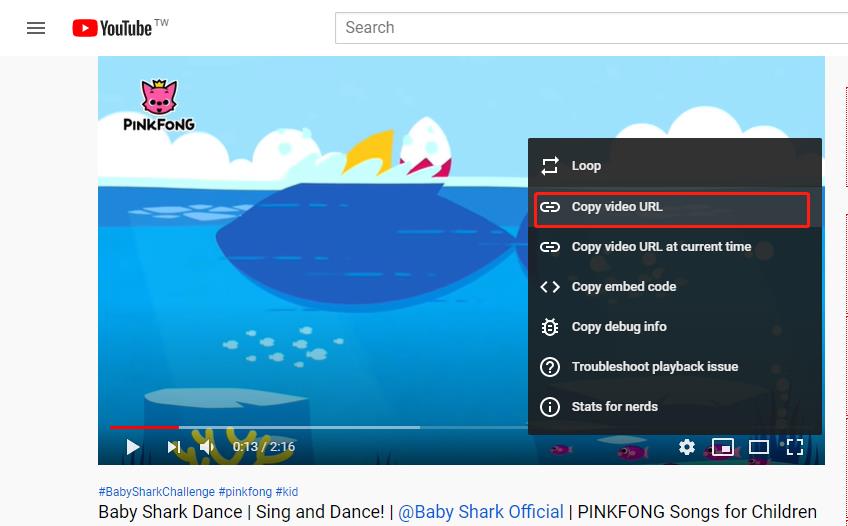This screenshot has width=848, height=526.
Task: Click the Pinkfong logo watermark in video
Action: click(159, 105)
